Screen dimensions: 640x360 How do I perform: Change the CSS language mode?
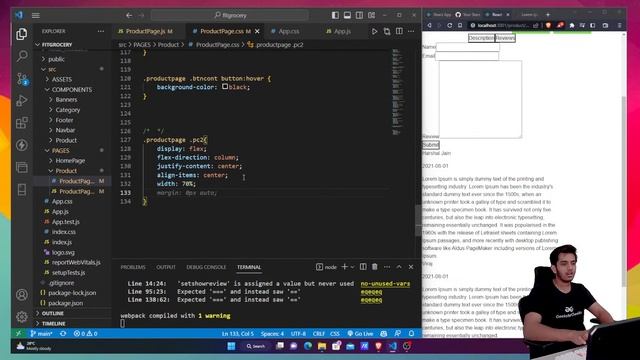(335, 333)
